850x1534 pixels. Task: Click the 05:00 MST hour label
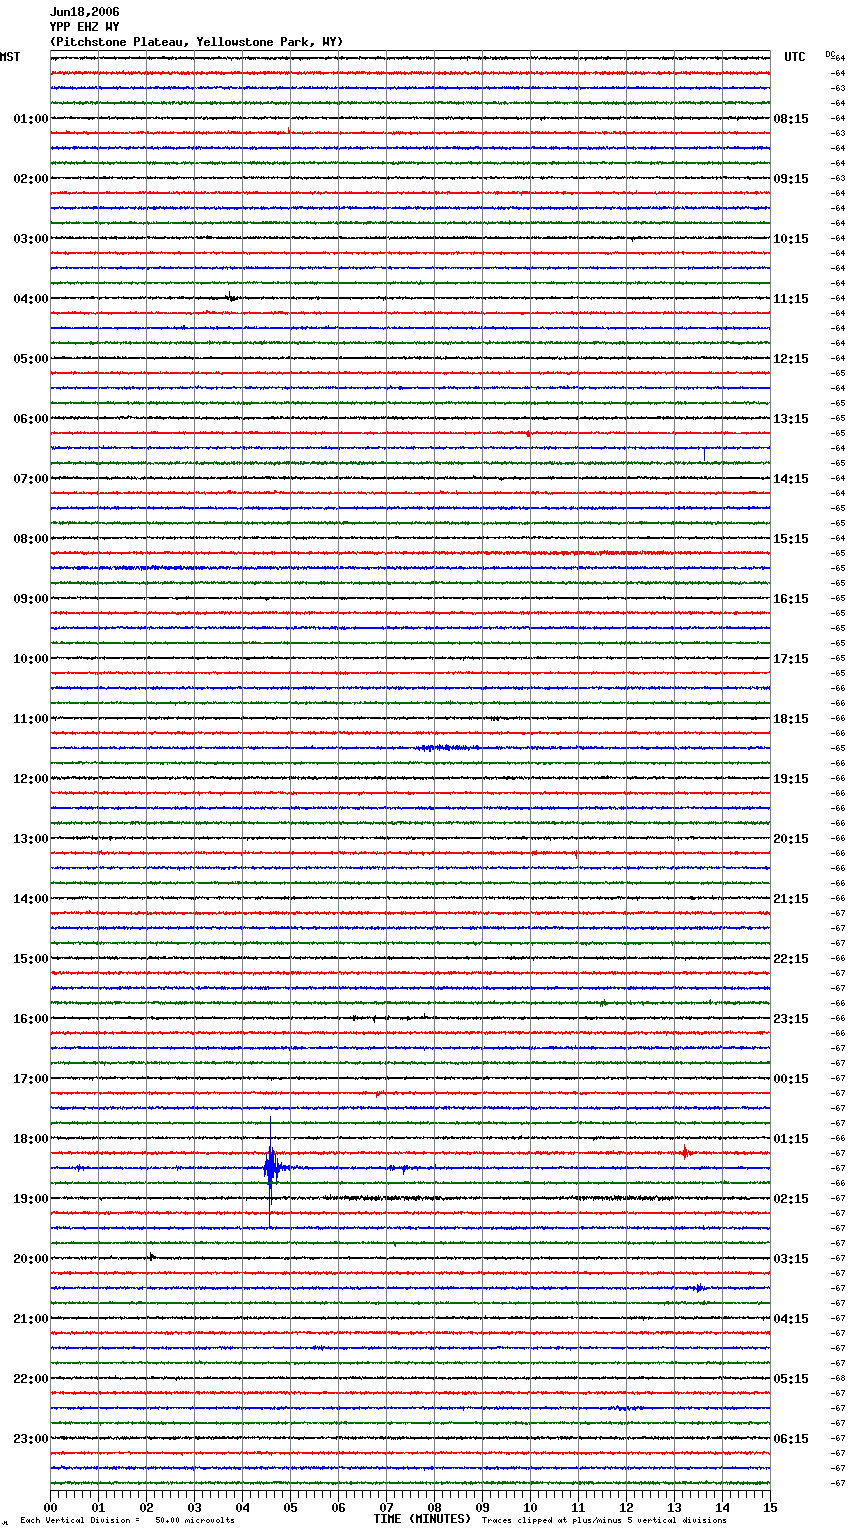tap(31, 359)
